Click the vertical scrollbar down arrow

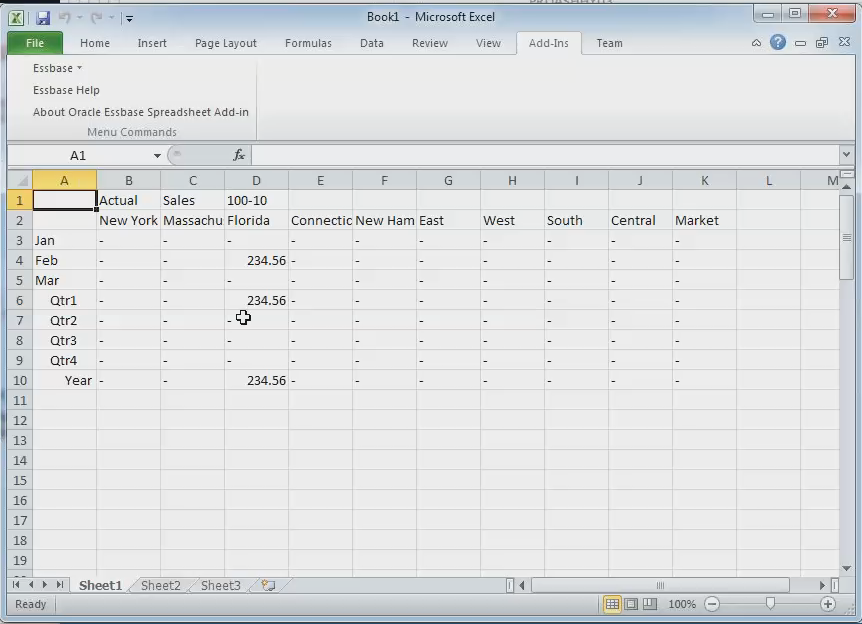tap(847, 568)
